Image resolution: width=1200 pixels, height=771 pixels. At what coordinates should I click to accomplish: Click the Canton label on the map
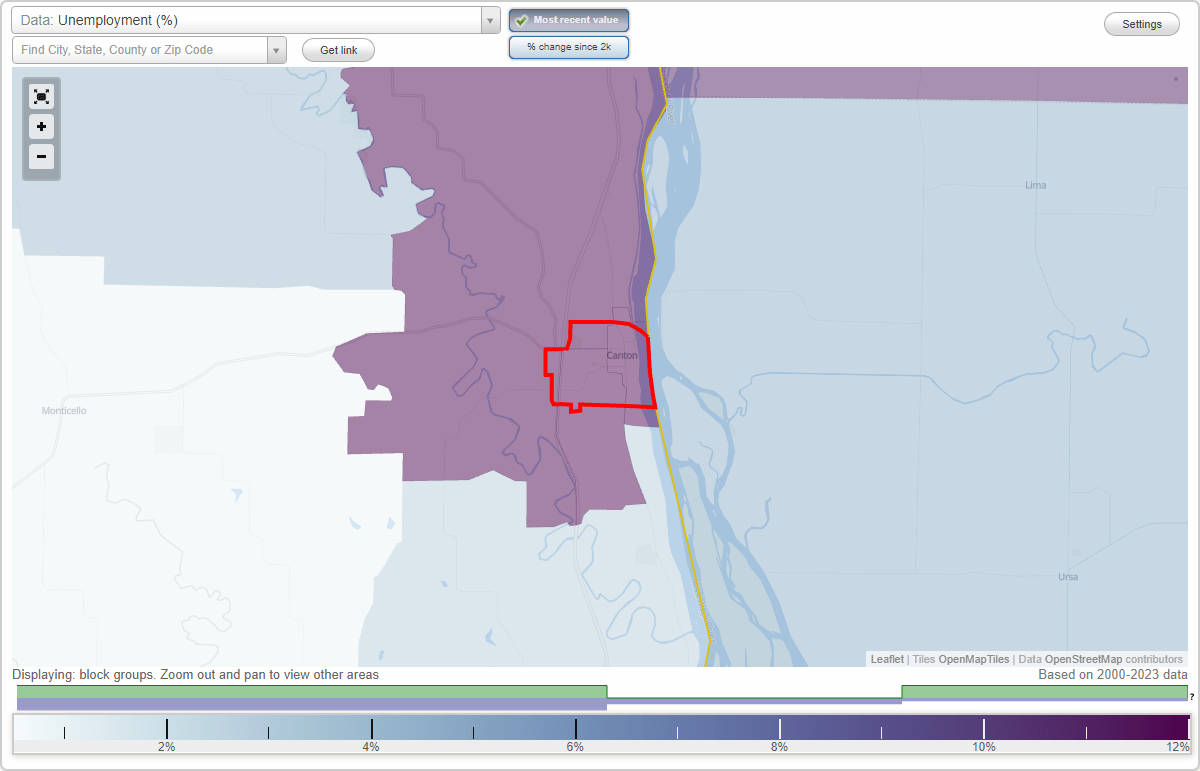(x=622, y=355)
